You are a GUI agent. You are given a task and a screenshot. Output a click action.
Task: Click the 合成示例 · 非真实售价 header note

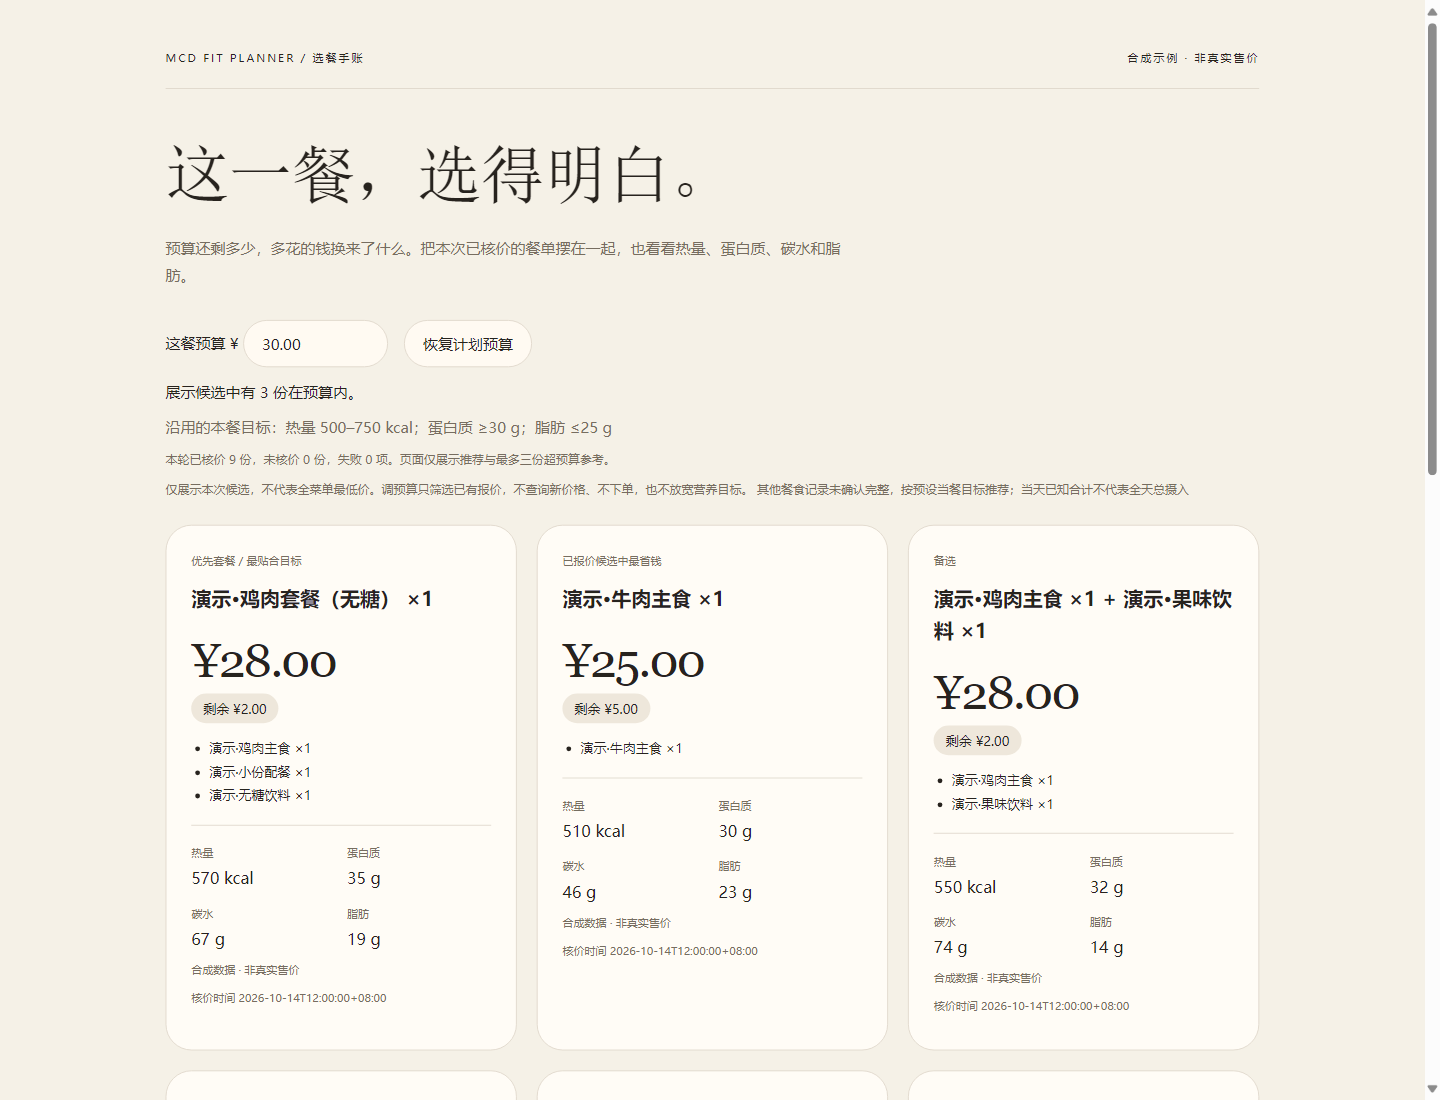pos(1192,58)
